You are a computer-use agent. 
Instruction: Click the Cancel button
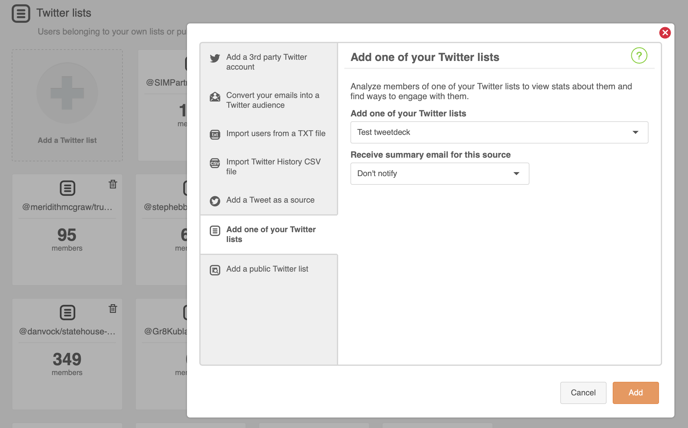click(583, 392)
